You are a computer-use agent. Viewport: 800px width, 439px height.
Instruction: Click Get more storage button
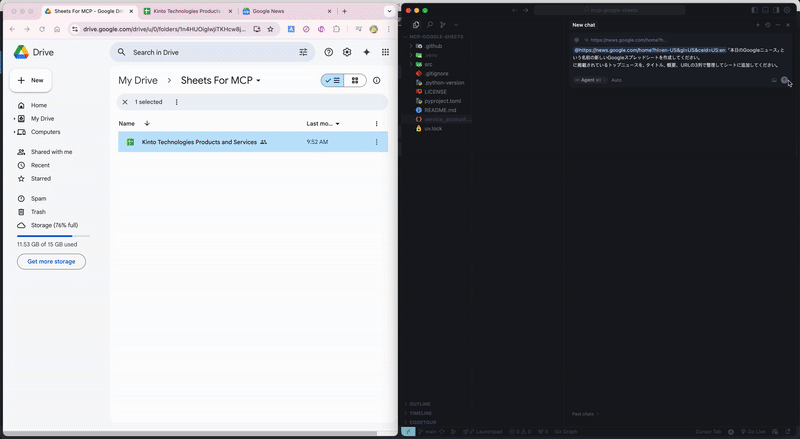tap(51, 261)
